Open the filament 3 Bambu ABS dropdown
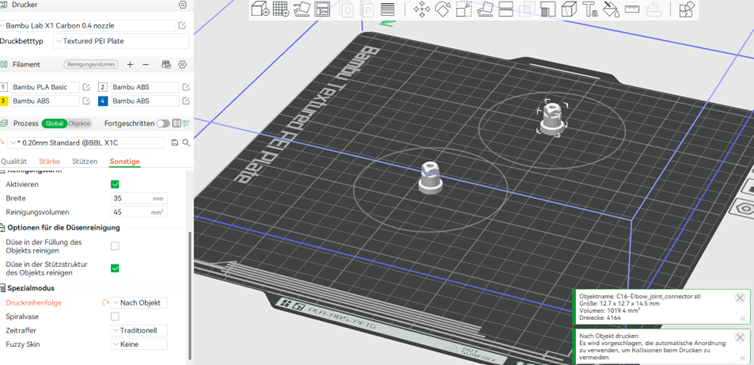The image size is (754, 365). pos(45,101)
